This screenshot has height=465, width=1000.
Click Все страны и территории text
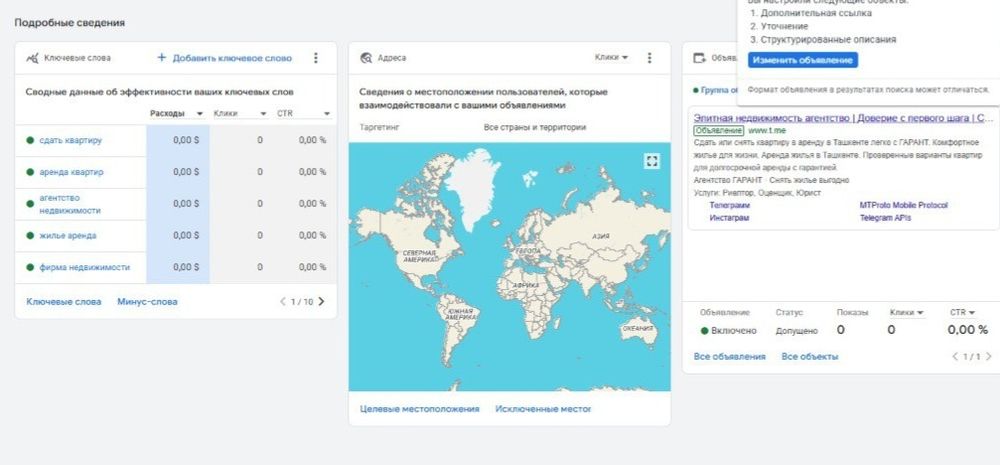pyautogui.click(x=534, y=127)
